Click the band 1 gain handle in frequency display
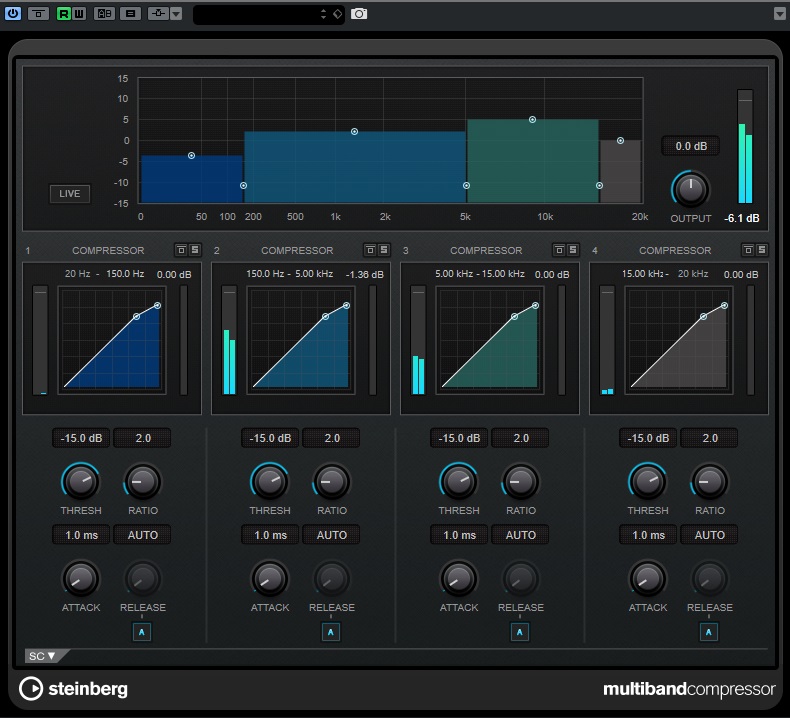The width and height of the screenshot is (790, 718). coord(191,156)
